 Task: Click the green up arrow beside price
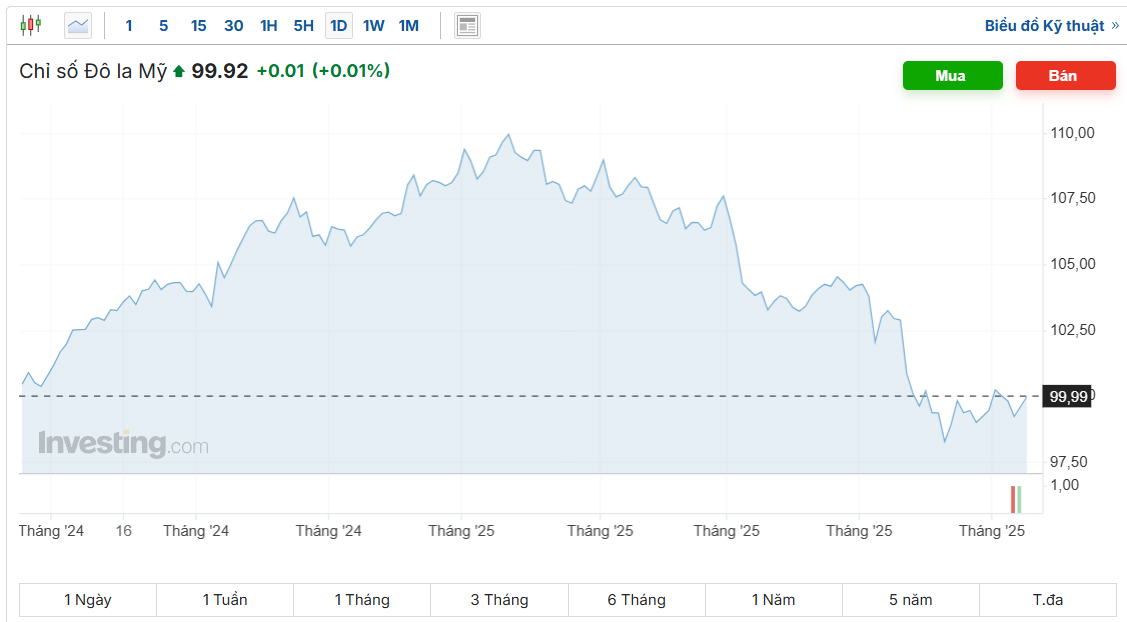179,71
